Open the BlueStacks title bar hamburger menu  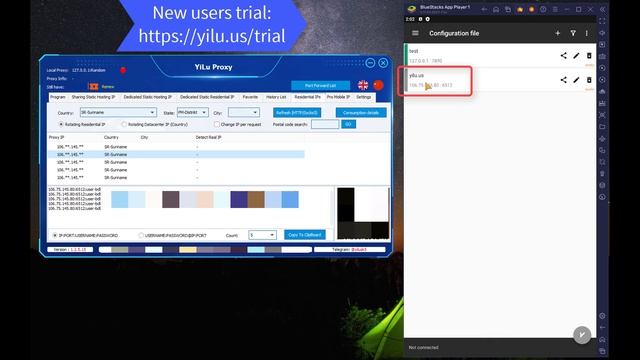click(555, 9)
